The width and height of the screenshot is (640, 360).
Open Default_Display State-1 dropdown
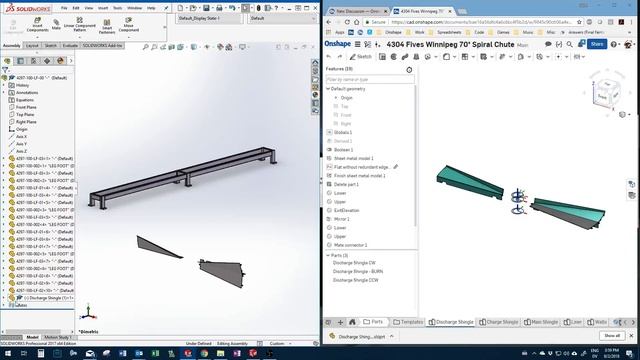click(x=210, y=18)
